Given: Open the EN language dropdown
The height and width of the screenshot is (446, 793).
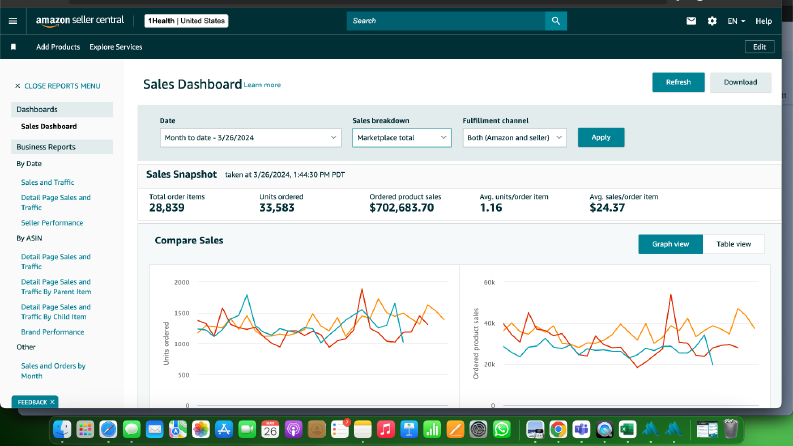Looking at the screenshot, I should [x=736, y=21].
